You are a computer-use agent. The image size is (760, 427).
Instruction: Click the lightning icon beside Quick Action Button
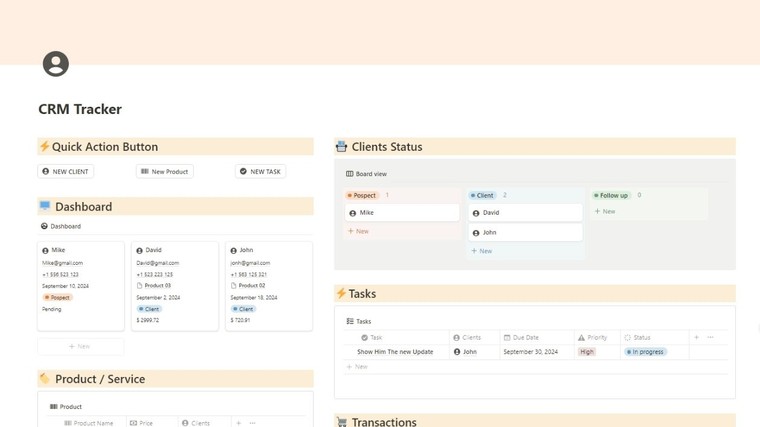[44, 146]
